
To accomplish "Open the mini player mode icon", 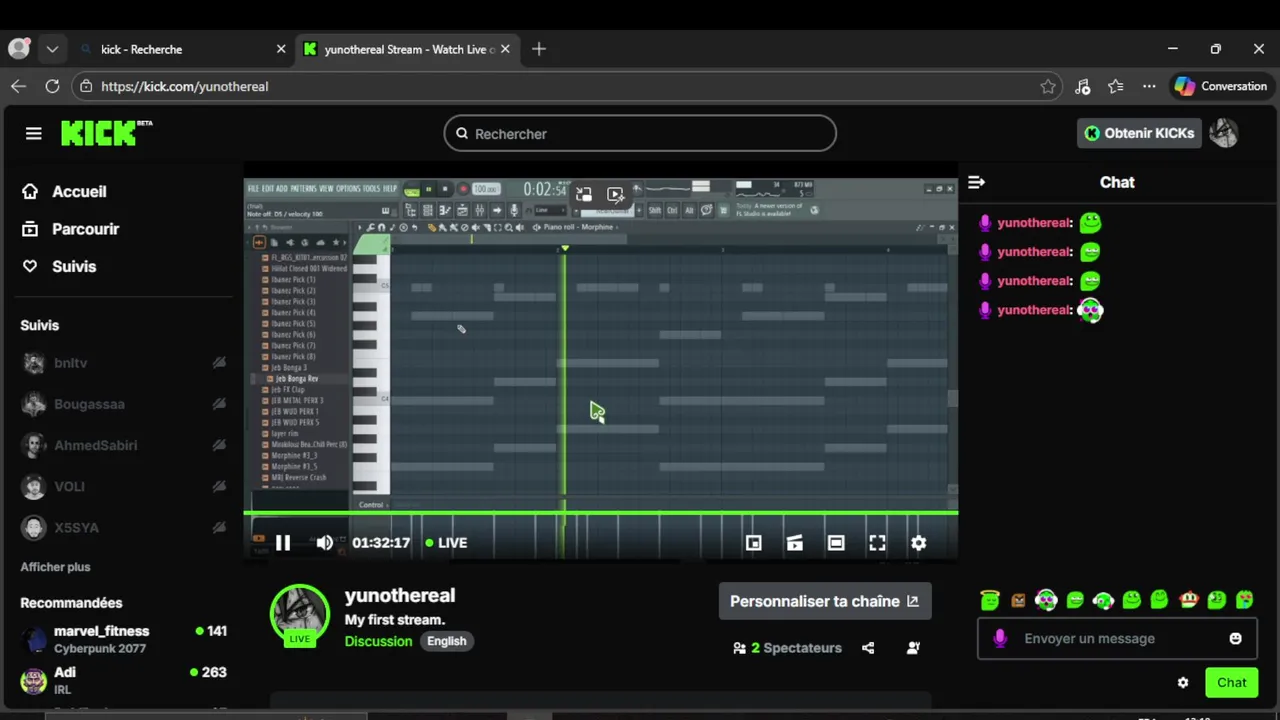I will click(x=754, y=542).
